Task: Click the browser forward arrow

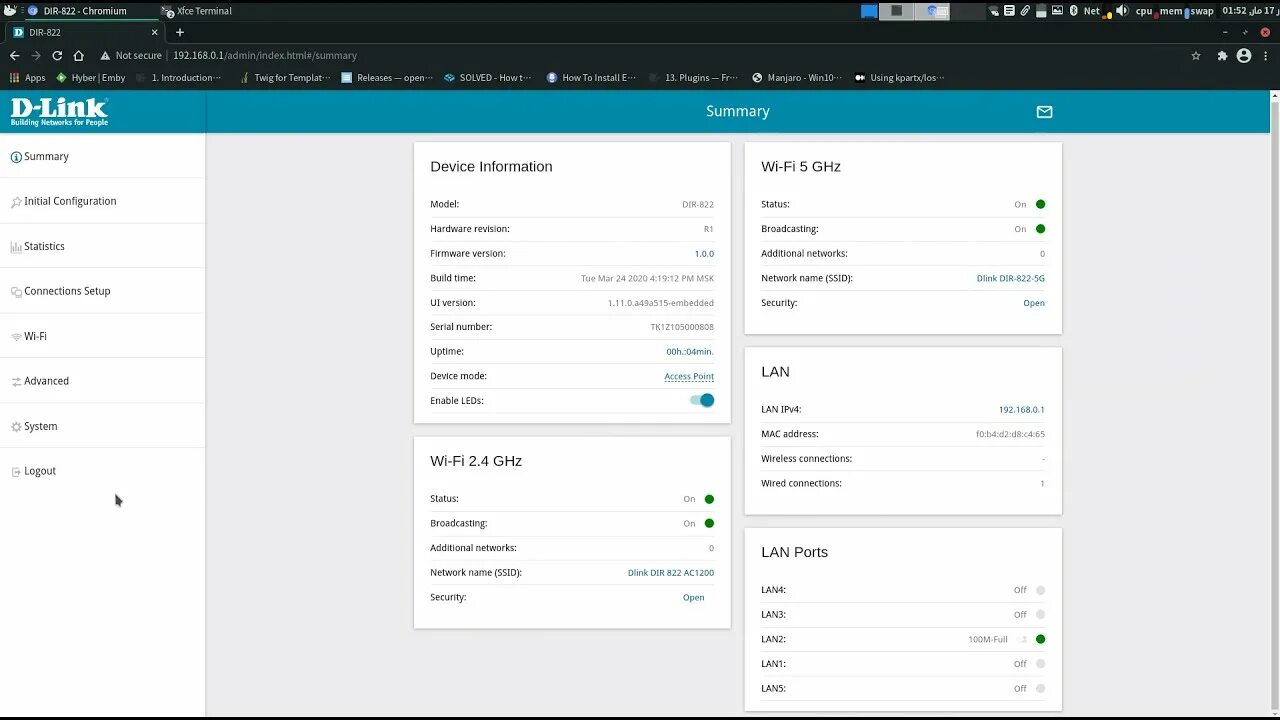Action: pyautogui.click(x=36, y=56)
